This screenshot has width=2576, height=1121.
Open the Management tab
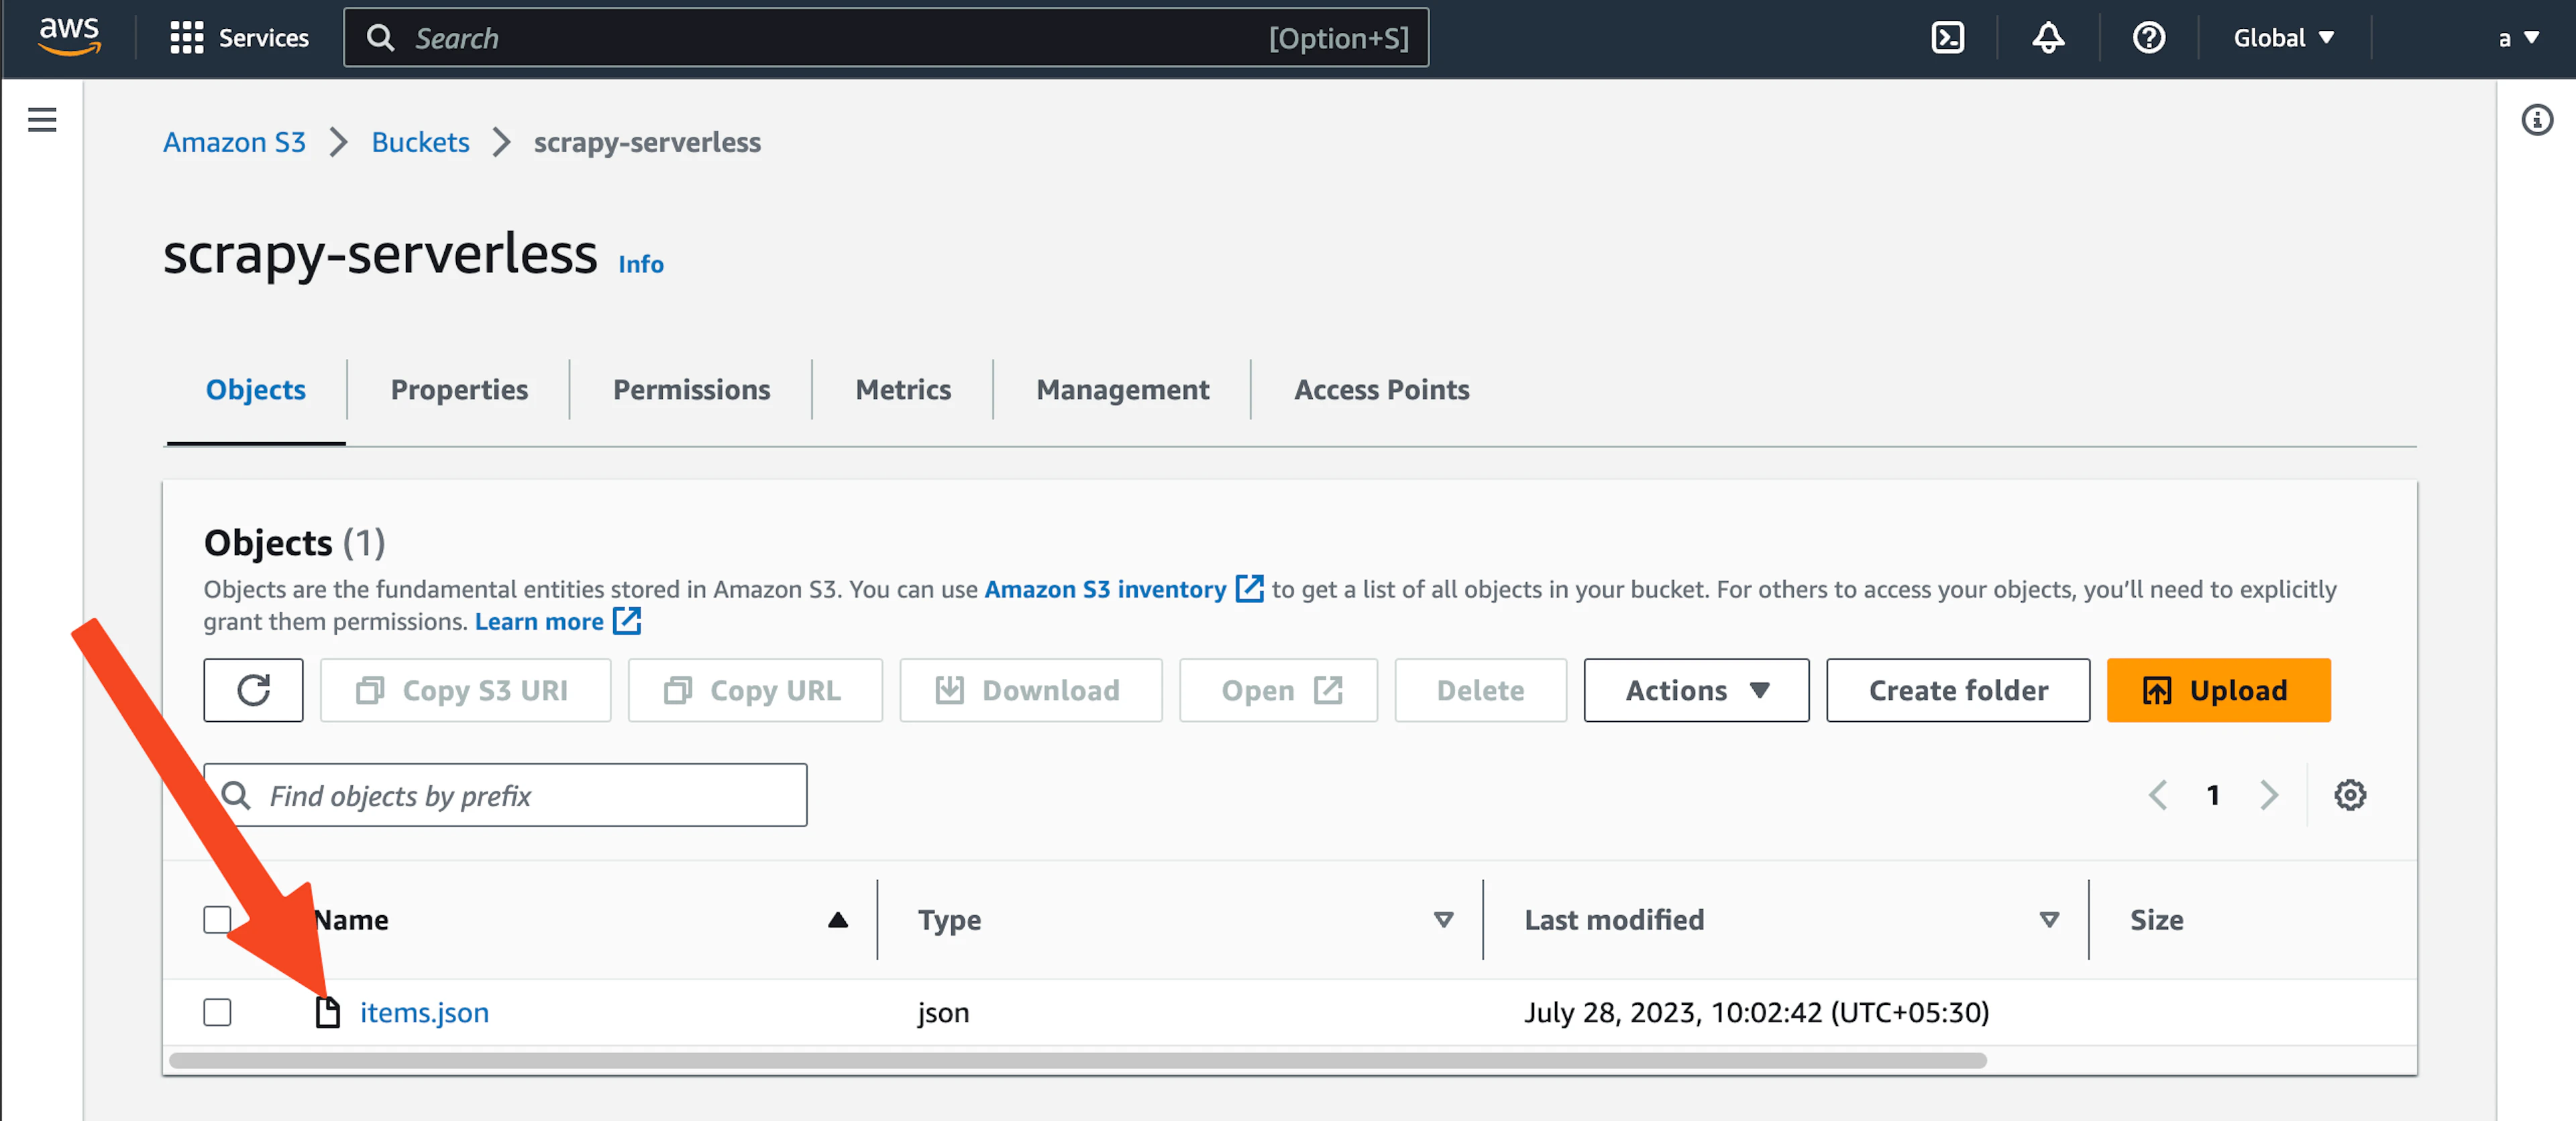(1122, 389)
